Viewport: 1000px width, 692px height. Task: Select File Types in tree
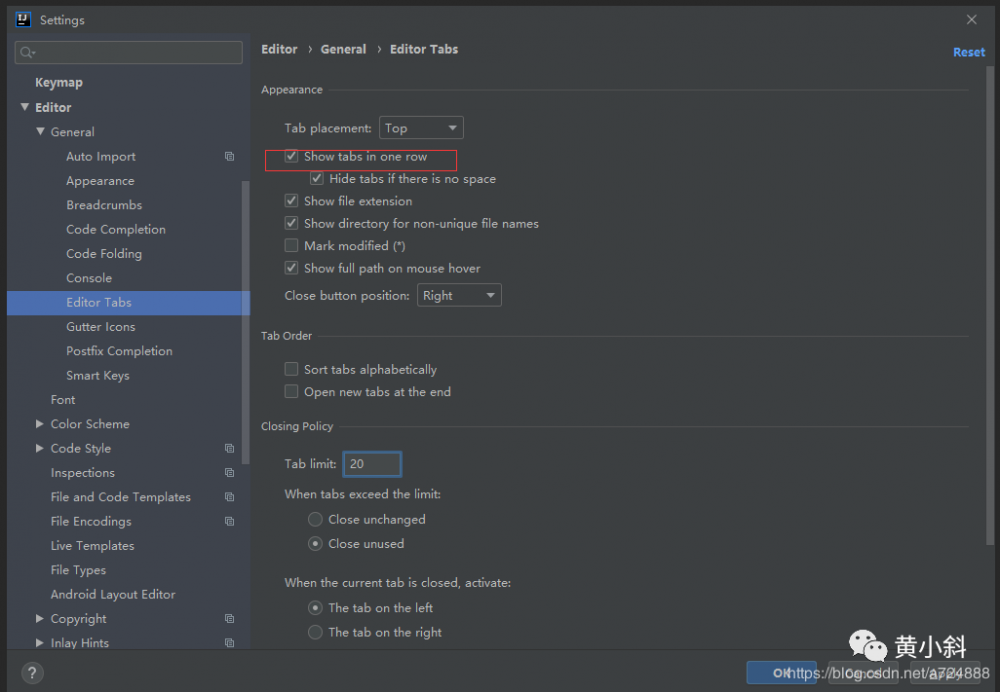(x=78, y=570)
